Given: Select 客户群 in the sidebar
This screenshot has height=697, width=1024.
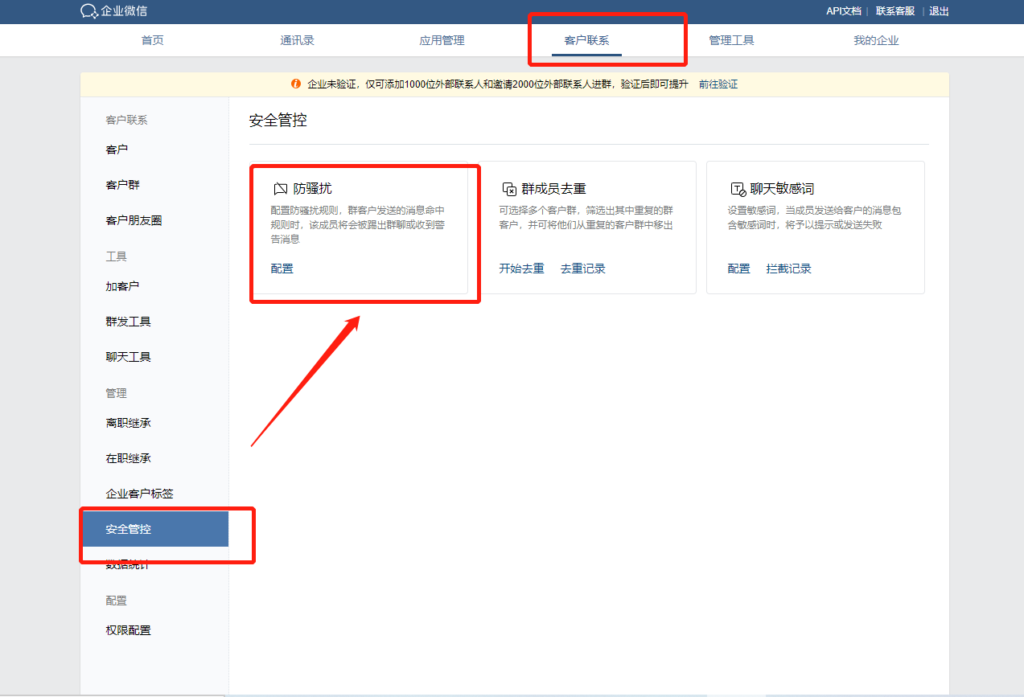Looking at the screenshot, I should point(124,185).
